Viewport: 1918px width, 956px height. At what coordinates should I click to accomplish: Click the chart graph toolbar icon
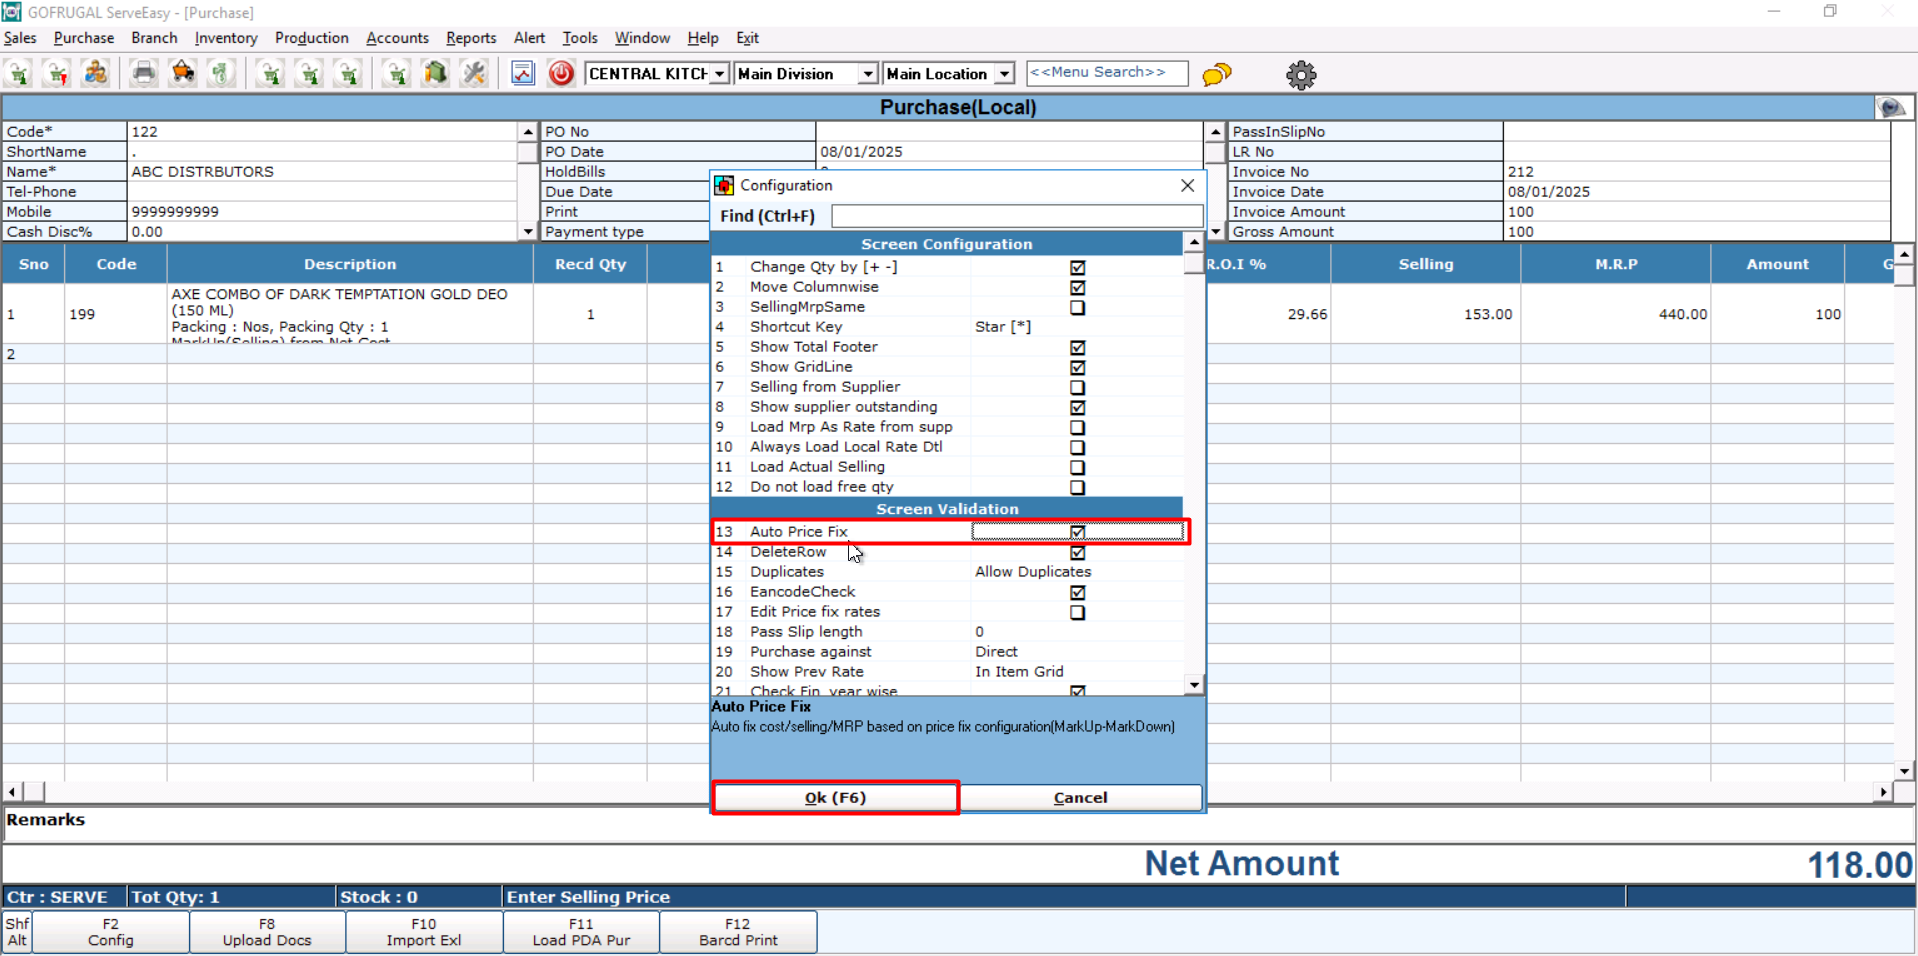(523, 73)
